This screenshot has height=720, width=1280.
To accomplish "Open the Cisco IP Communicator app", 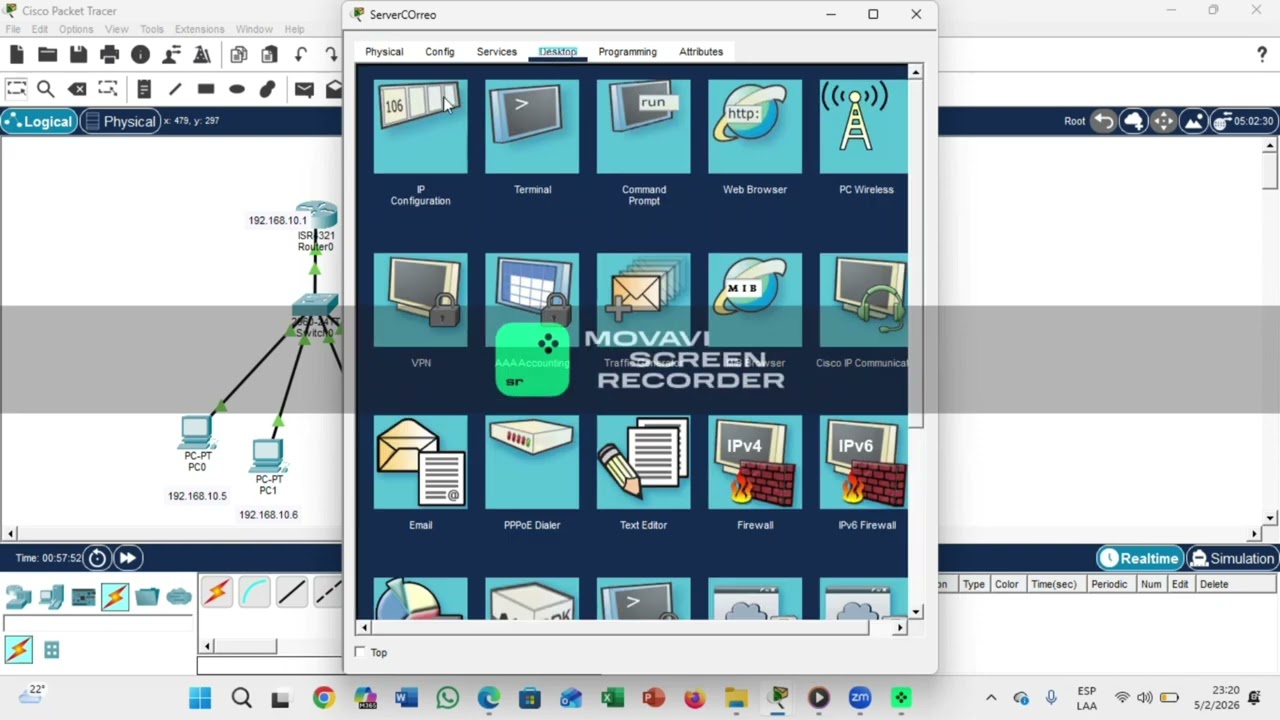I will pyautogui.click(x=864, y=301).
